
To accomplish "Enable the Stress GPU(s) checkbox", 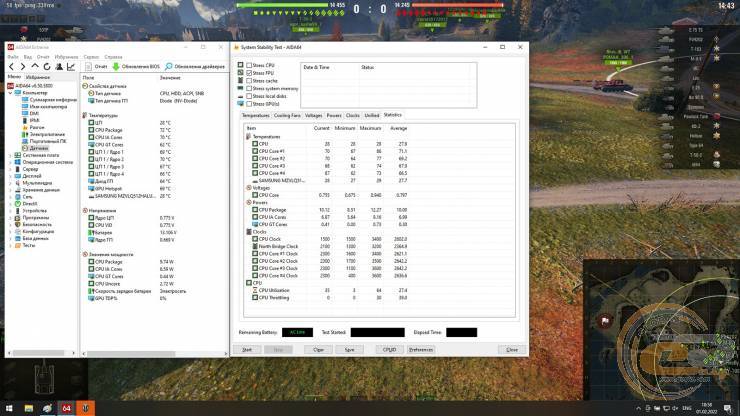I will click(249, 104).
